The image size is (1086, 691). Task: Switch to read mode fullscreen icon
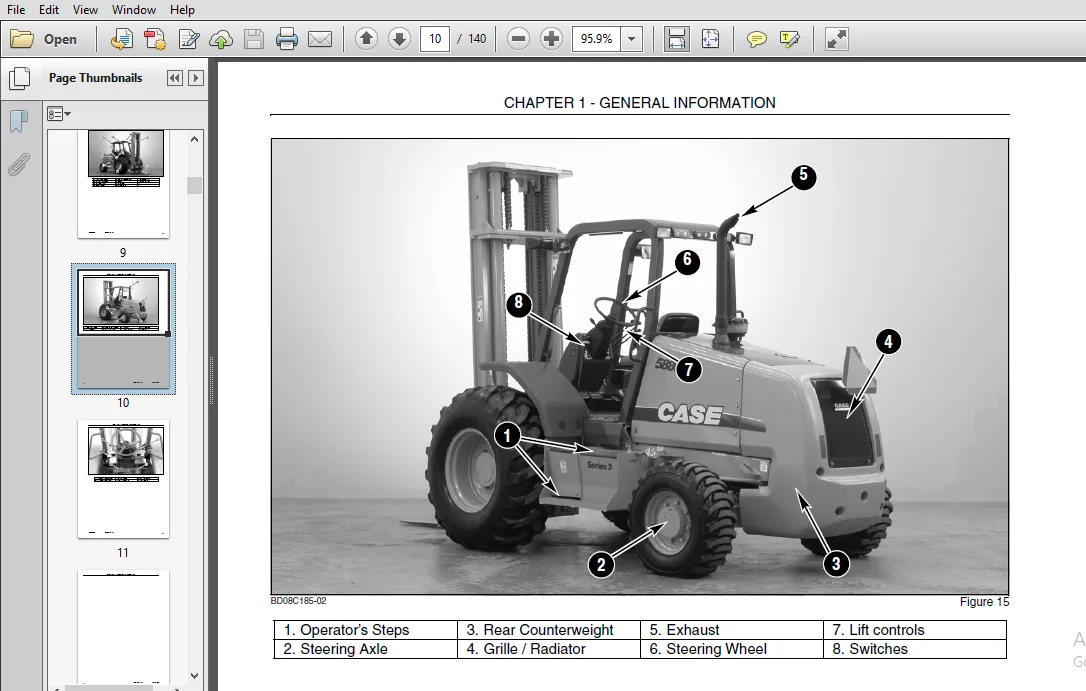837,39
